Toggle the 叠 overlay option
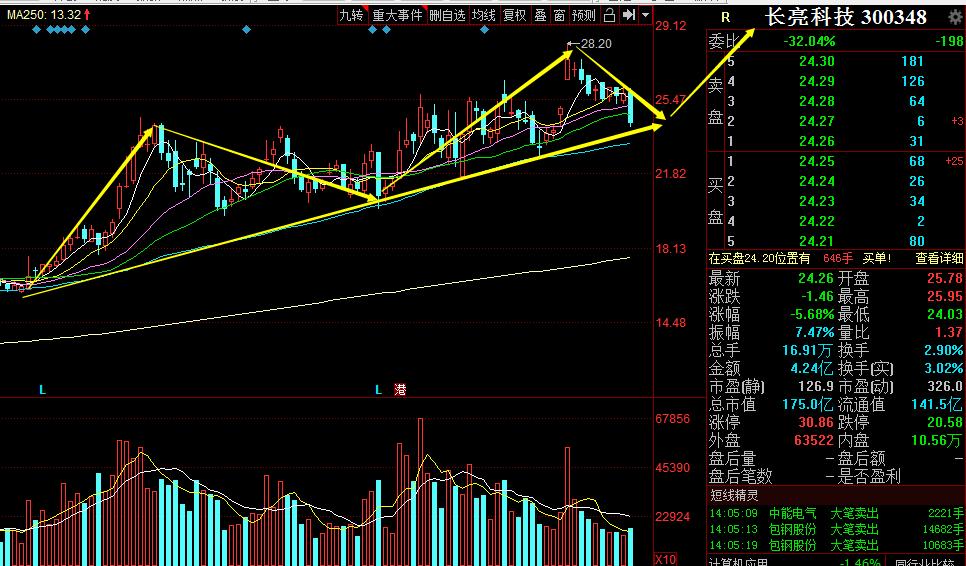This screenshot has width=966, height=566. click(540, 15)
